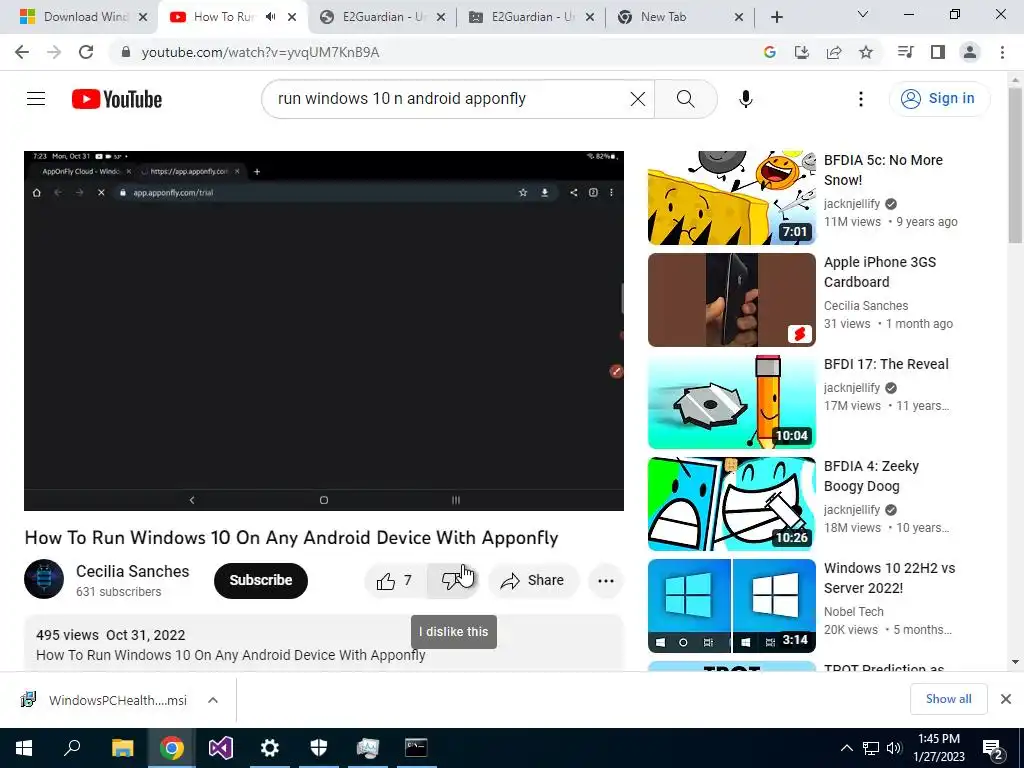This screenshot has height=768, width=1024.
Task: Click the video player area
Action: 324,330
